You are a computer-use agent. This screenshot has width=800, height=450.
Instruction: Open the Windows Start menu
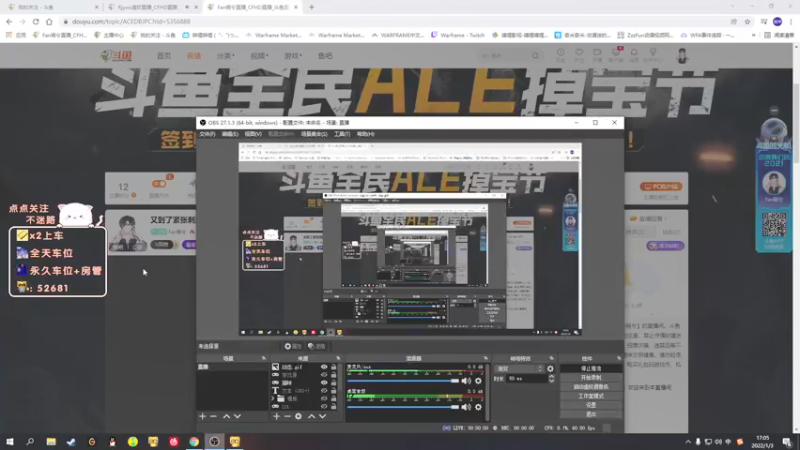tap(10, 442)
